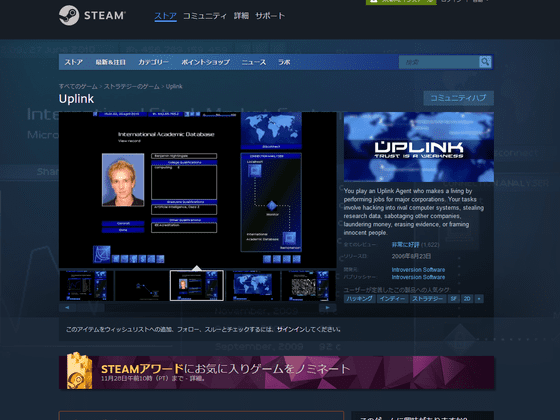
Task: Click the ハッキング tag
Action: pyautogui.click(x=360, y=299)
